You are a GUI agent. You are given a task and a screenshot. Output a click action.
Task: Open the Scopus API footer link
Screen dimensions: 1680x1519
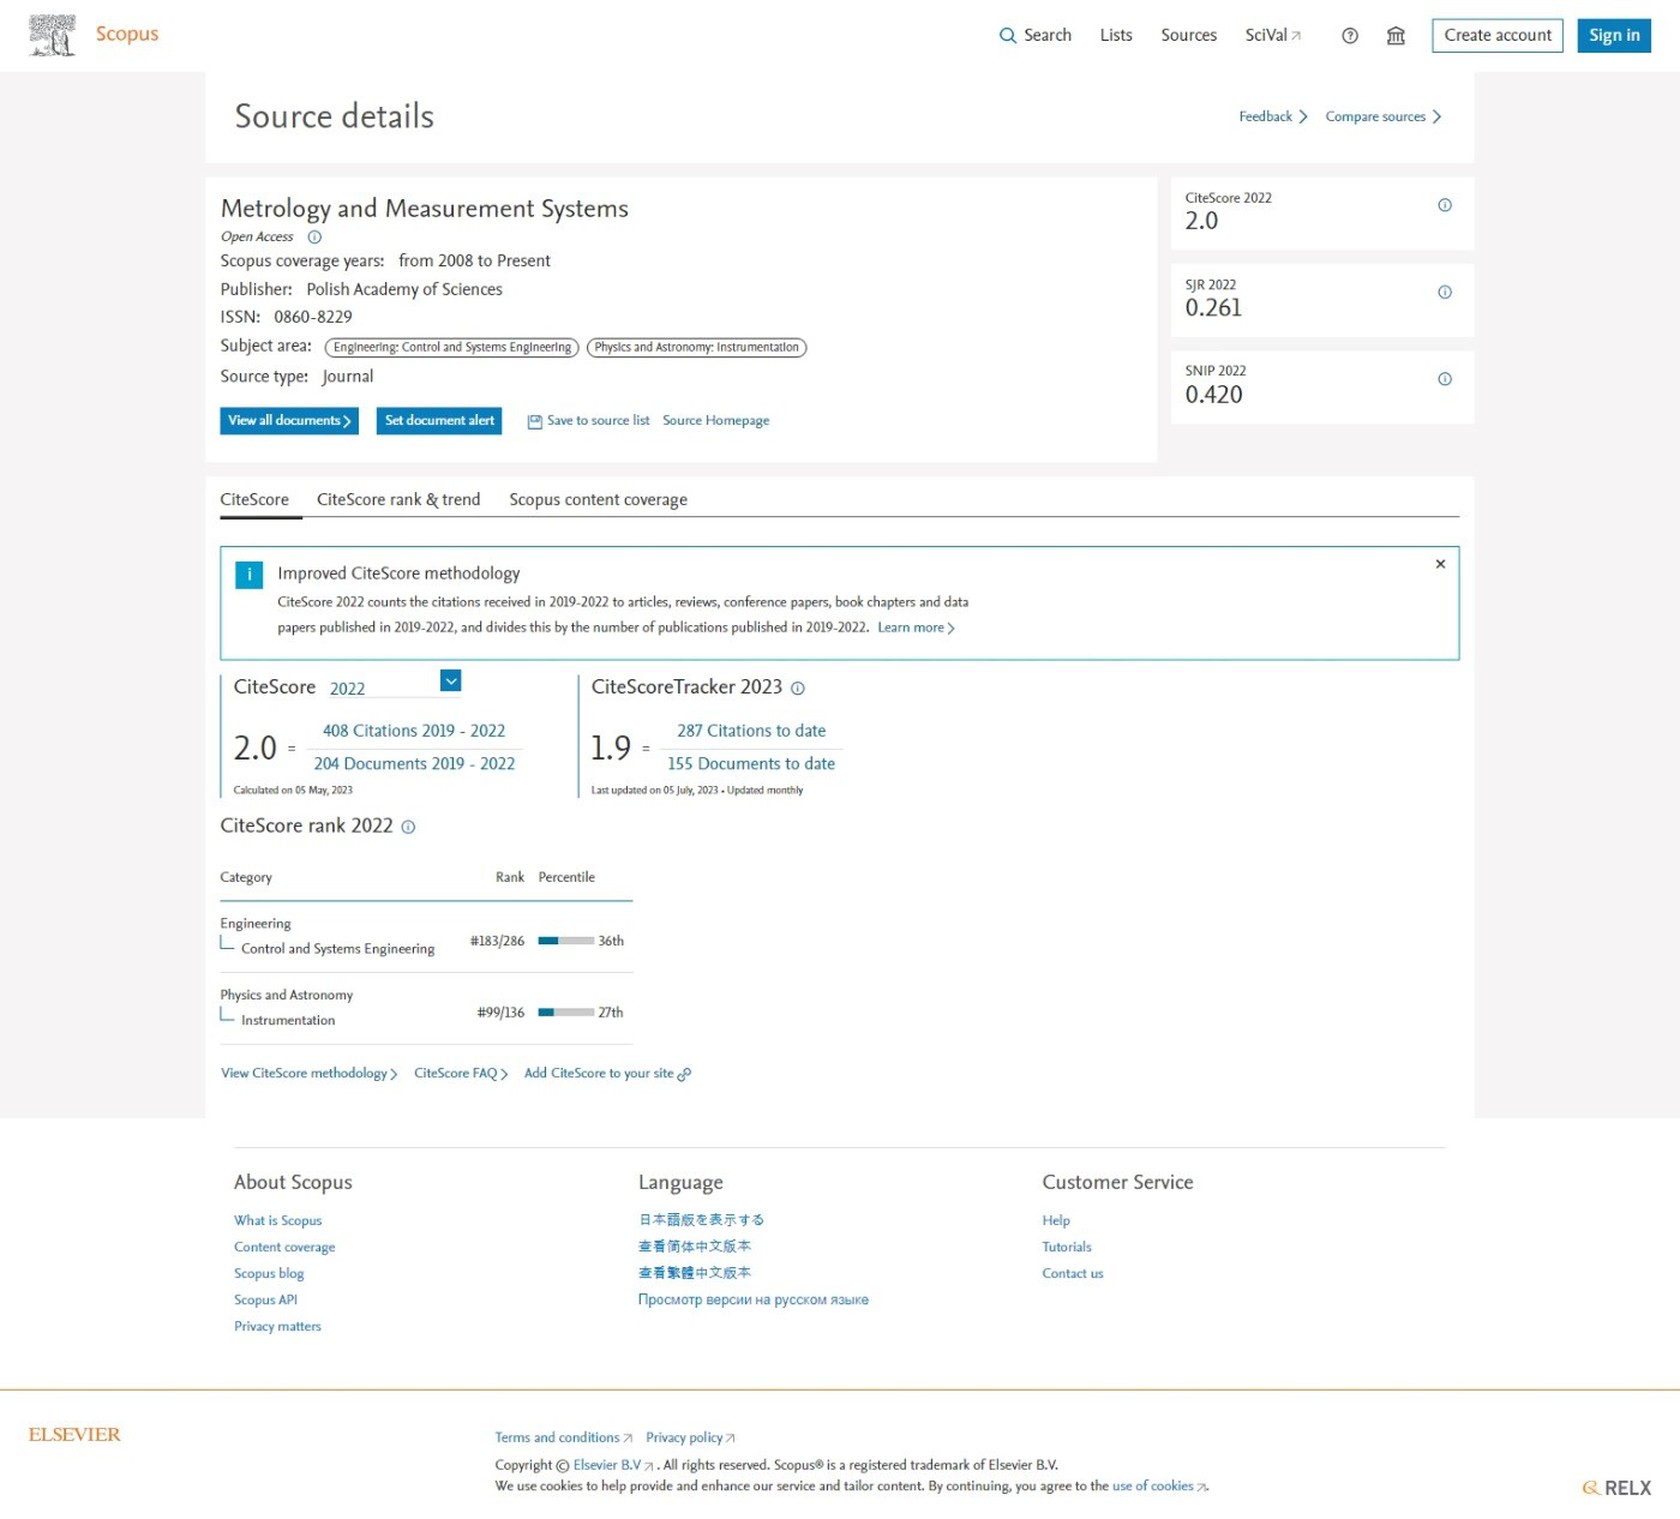click(x=266, y=1300)
